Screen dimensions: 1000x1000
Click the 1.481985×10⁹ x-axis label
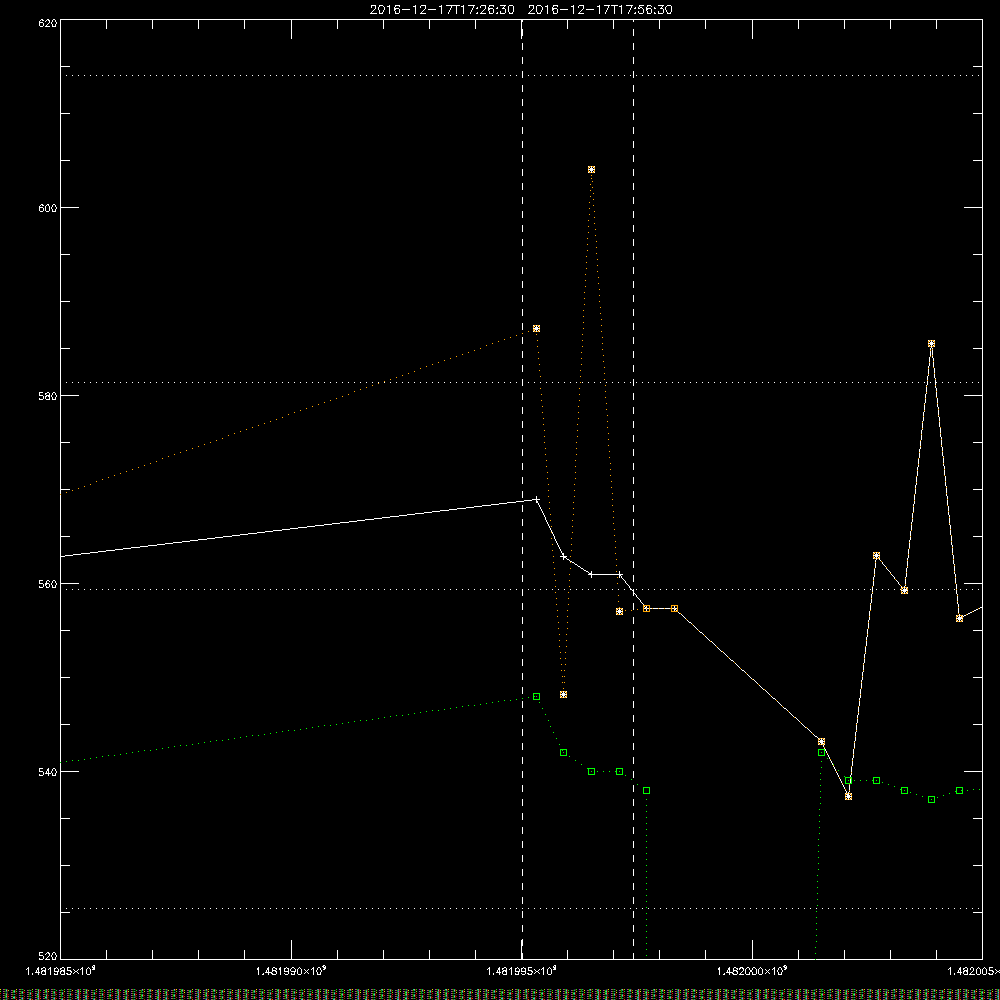[x=61, y=971]
